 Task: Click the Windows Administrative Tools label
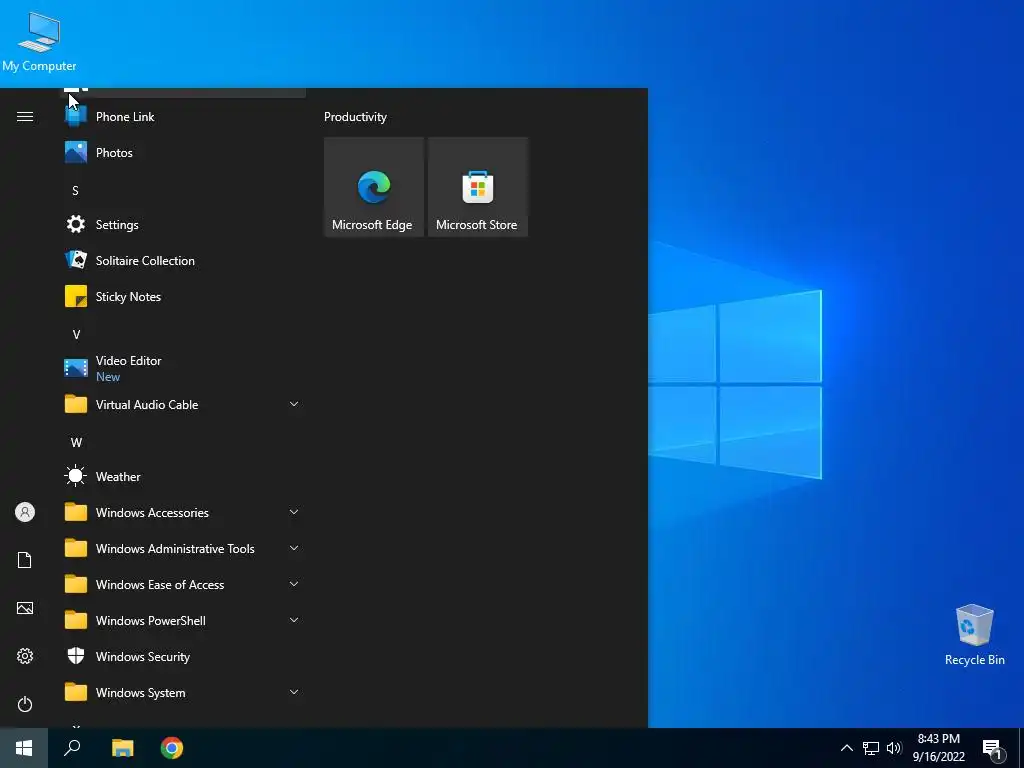[x=175, y=549]
